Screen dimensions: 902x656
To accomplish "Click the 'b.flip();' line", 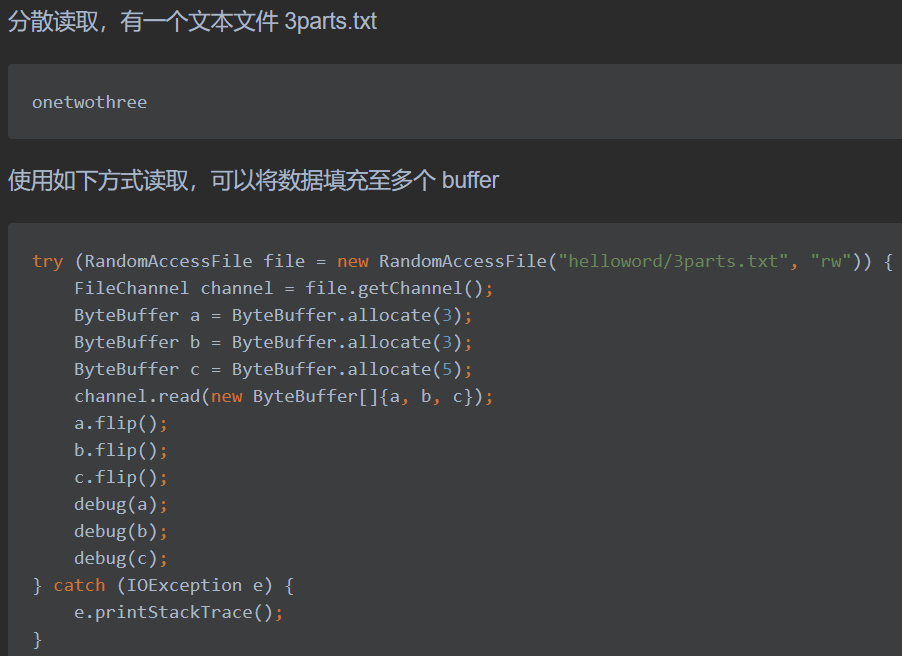I will 121,451.
